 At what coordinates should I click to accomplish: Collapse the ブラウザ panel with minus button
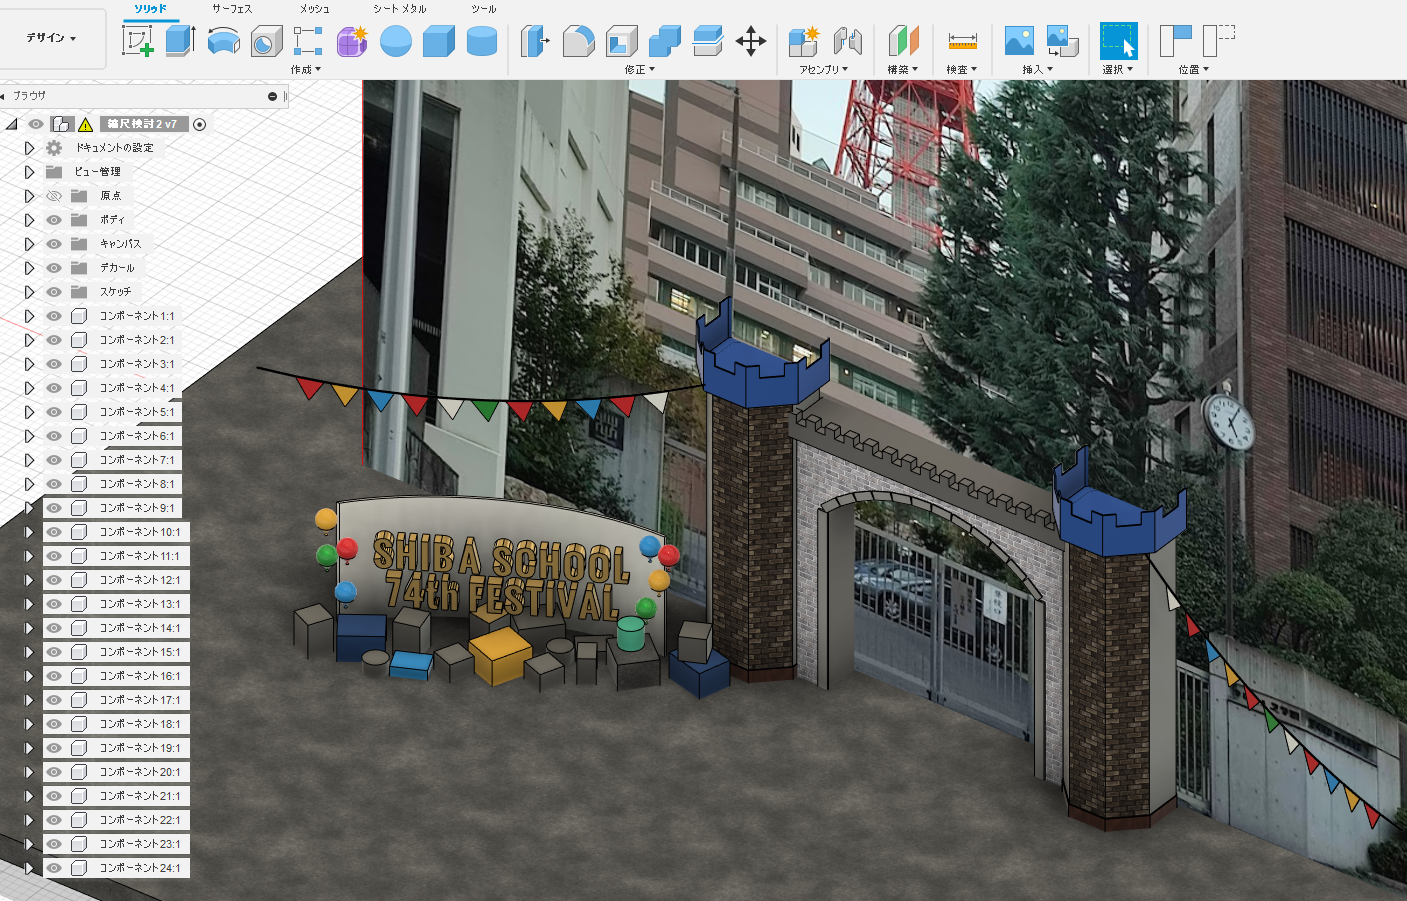click(x=272, y=96)
